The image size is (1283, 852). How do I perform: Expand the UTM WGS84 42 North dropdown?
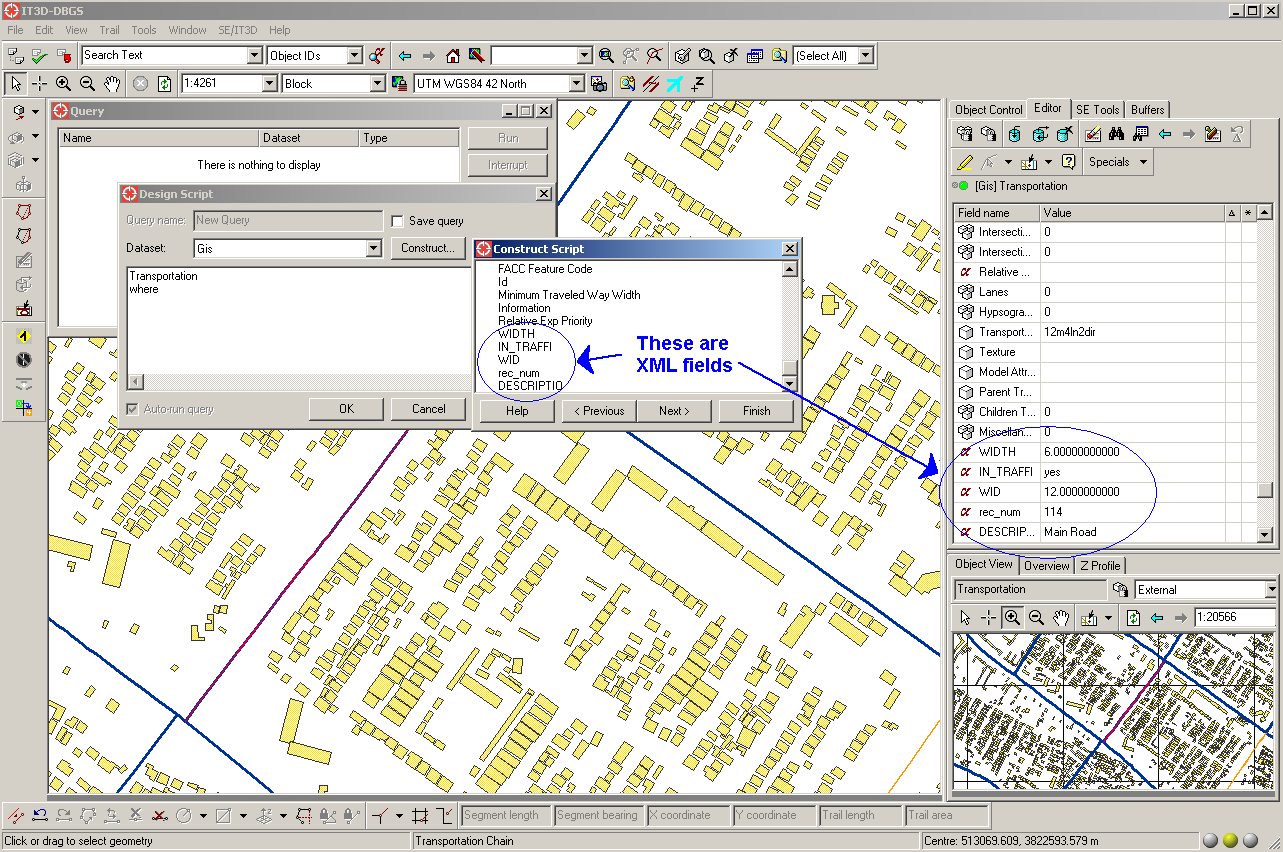577,84
